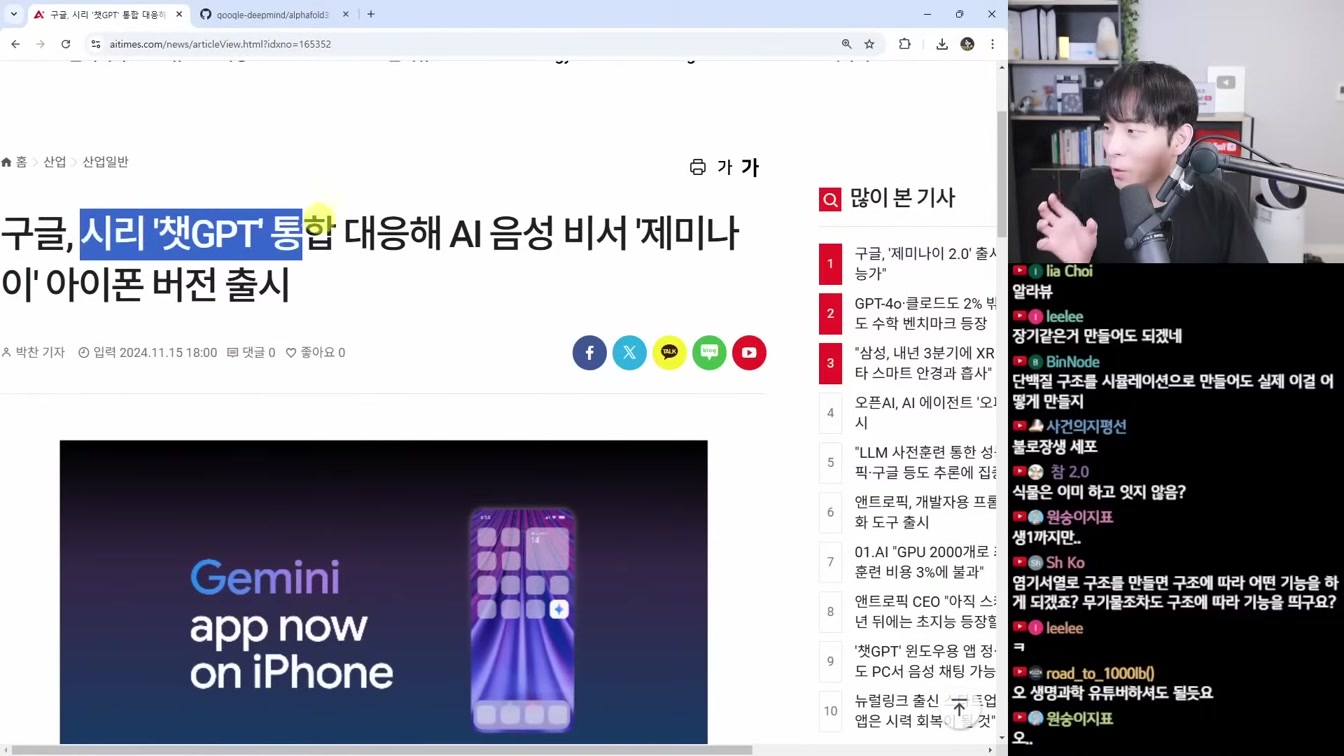Close the aitimes article tab

click(x=179, y=15)
